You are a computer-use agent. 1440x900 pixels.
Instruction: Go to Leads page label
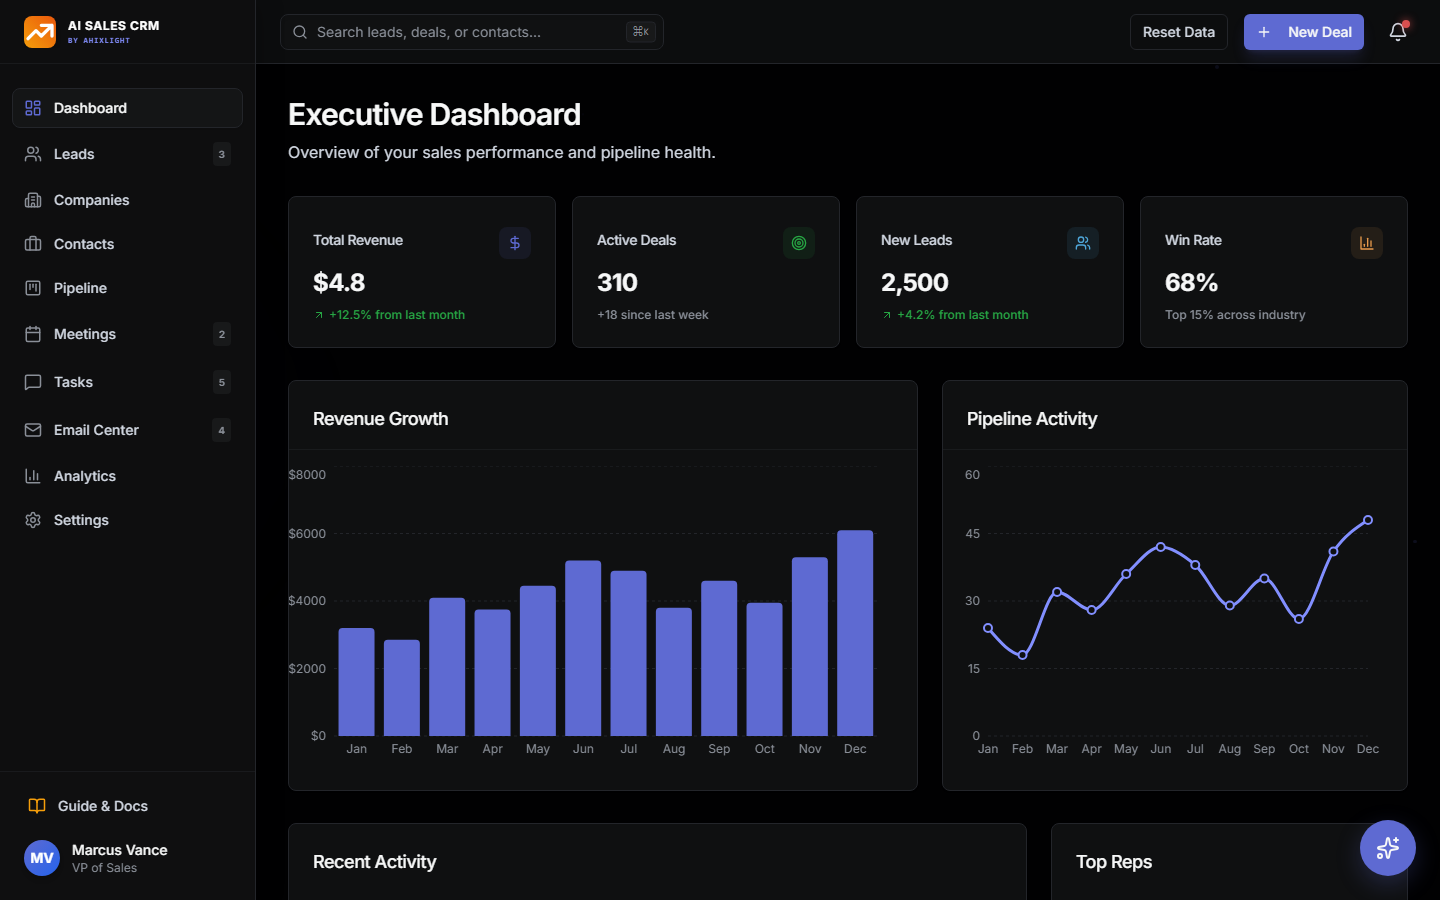74,154
